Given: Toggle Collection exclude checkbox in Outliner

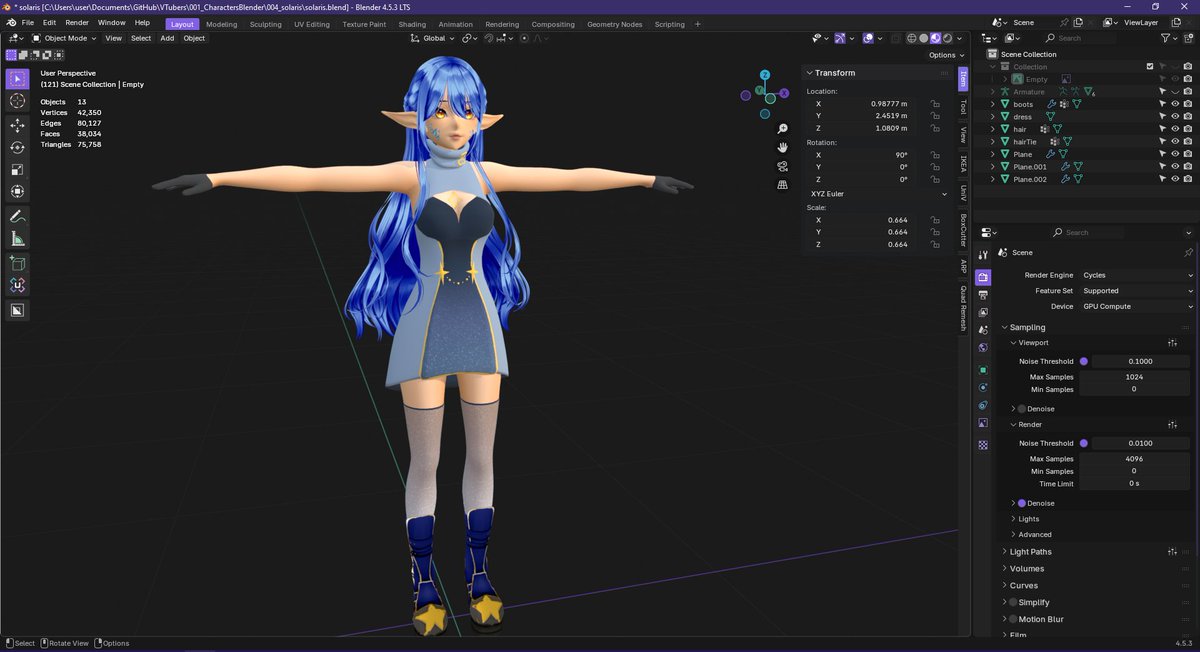Looking at the screenshot, I should pos(1150,67).
